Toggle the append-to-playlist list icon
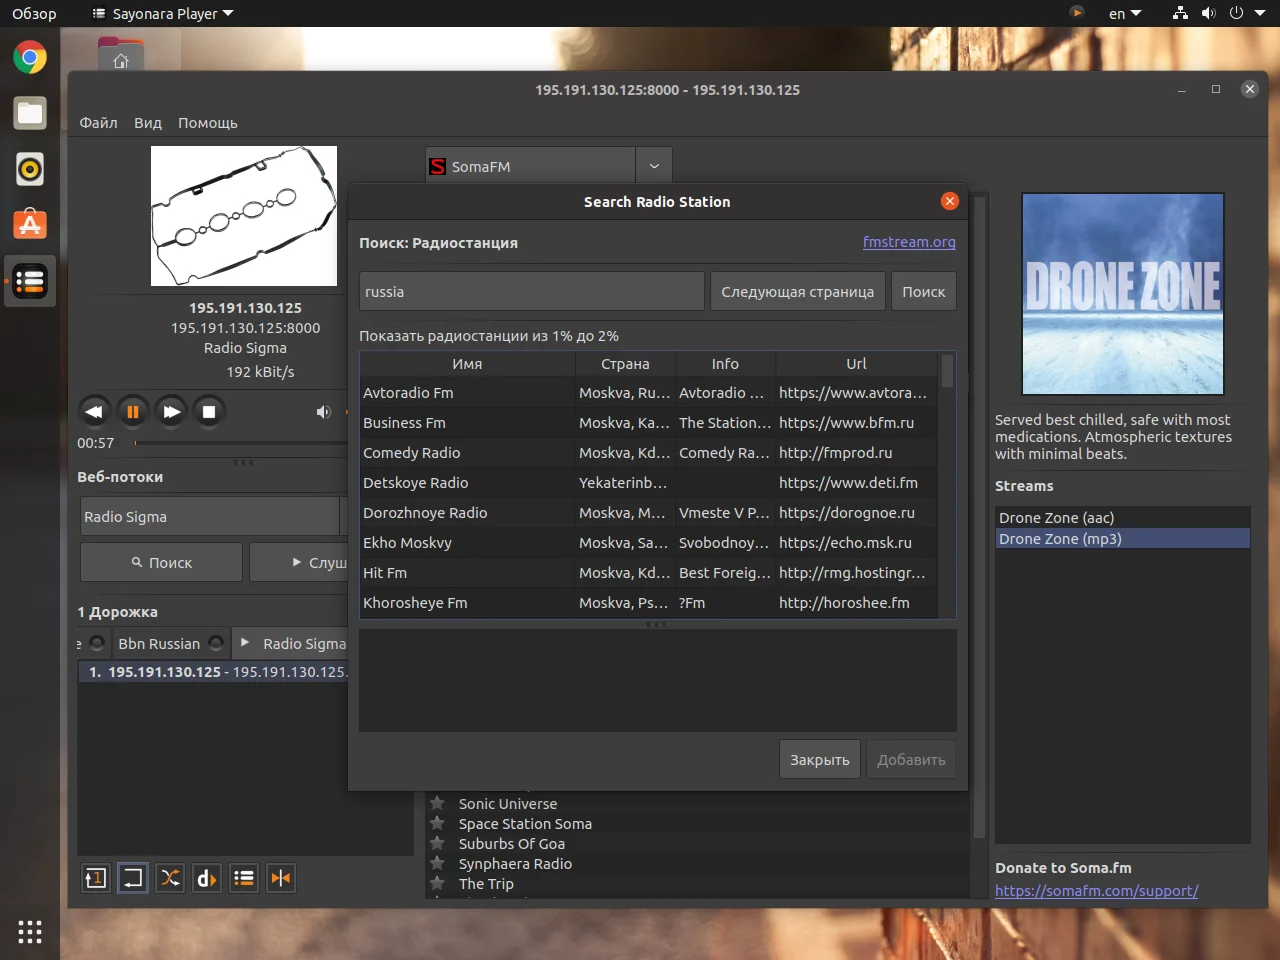1280x960 pixels. (244, 878)
